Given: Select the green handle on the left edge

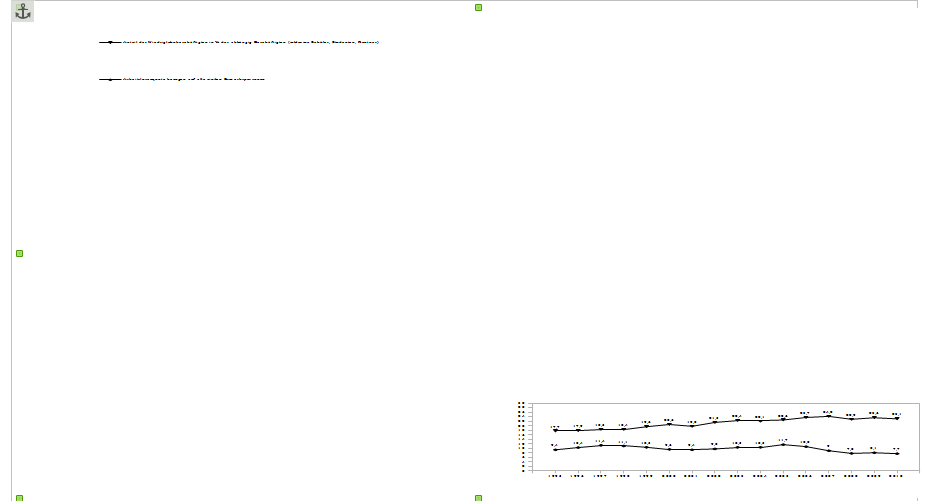Looking at the screenshot, I should point(19,254).
